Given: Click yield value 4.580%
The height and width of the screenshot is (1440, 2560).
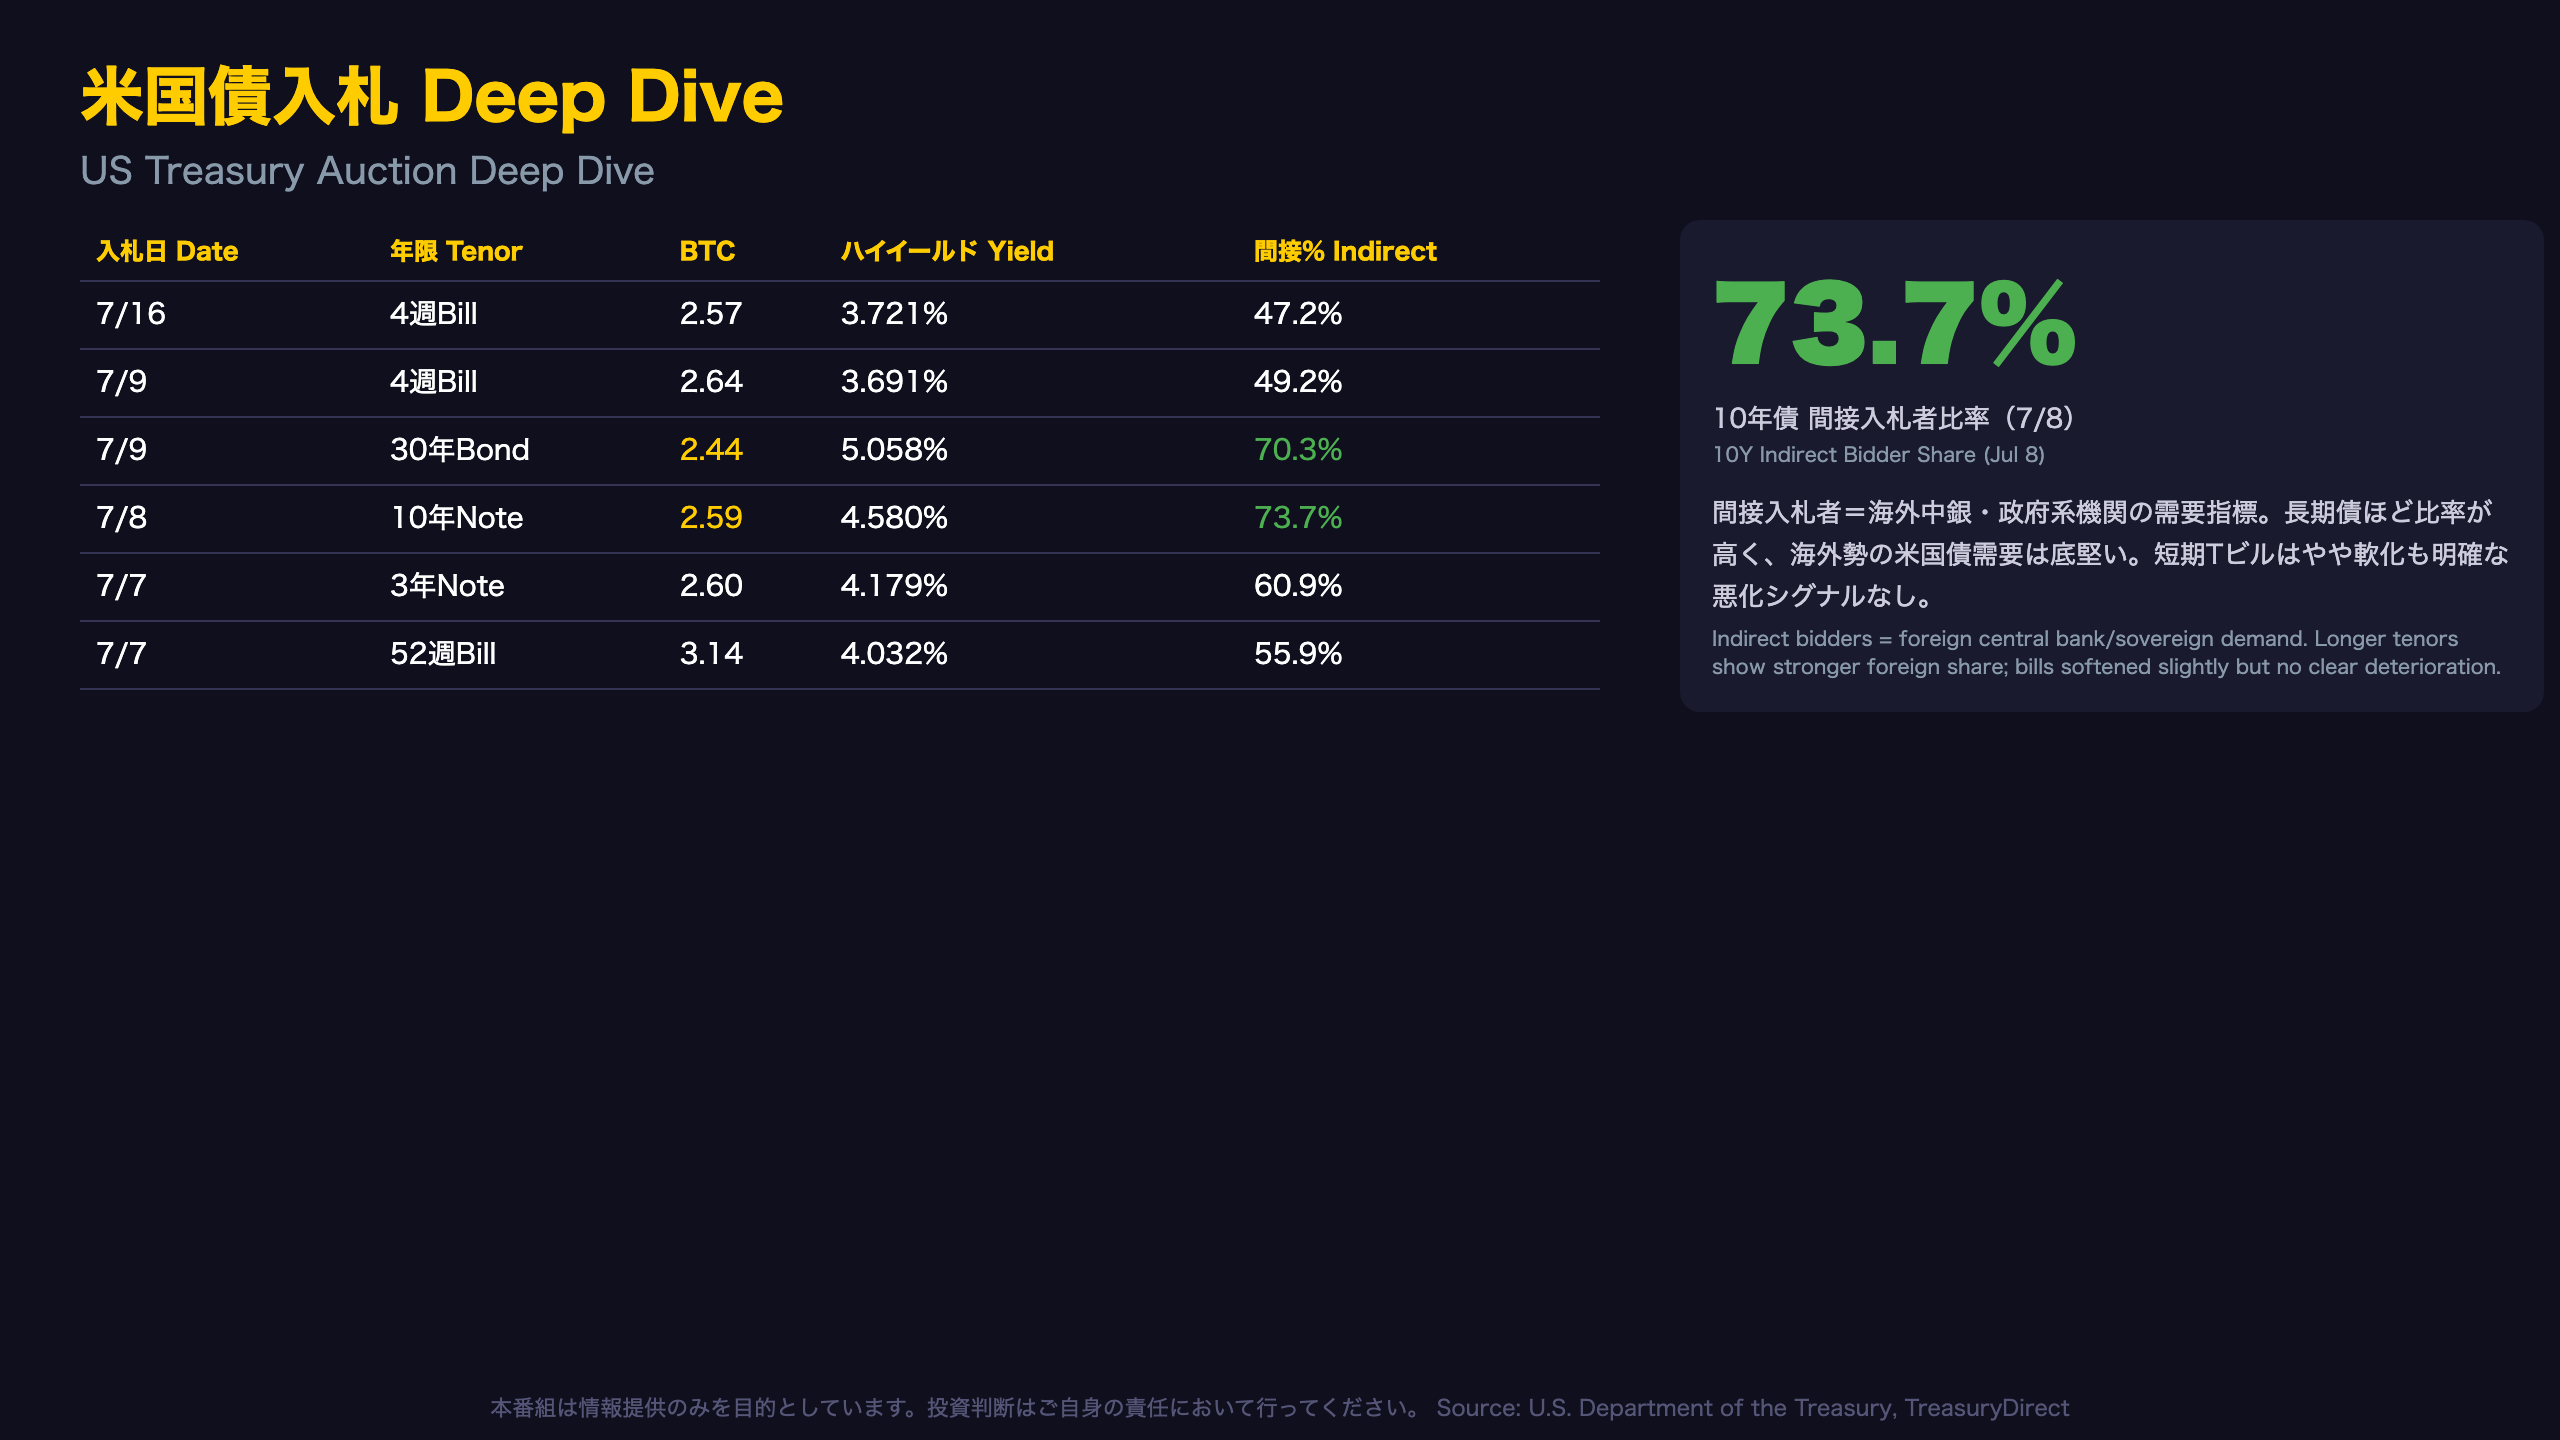Looking at the screenshot, I should [x=894, y=518].
